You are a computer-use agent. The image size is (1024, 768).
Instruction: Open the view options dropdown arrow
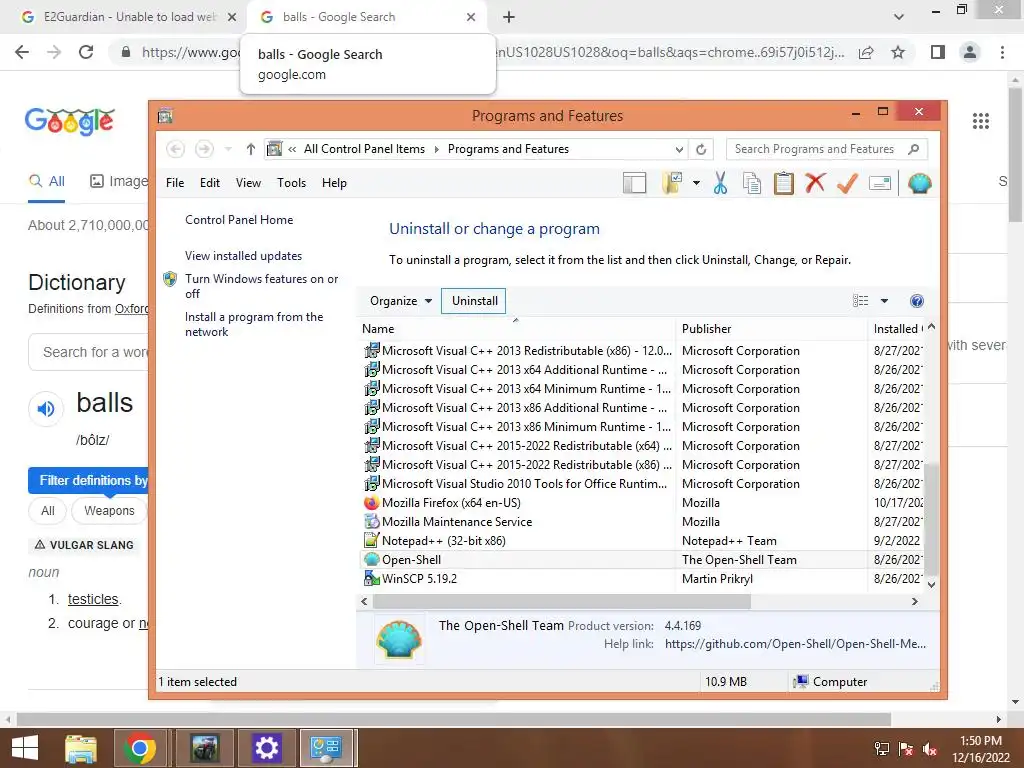click(884, 301)
